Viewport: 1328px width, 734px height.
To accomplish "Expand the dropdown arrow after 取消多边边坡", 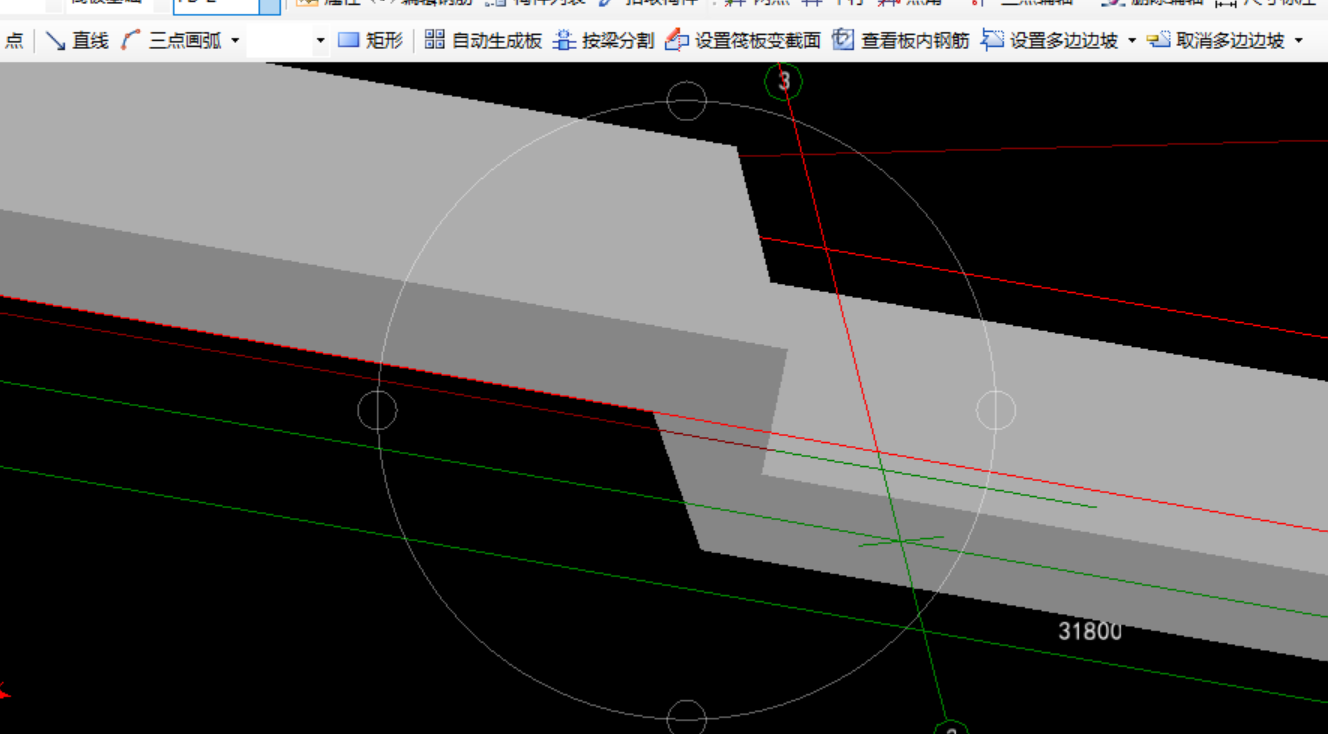I will point(1299,41).
